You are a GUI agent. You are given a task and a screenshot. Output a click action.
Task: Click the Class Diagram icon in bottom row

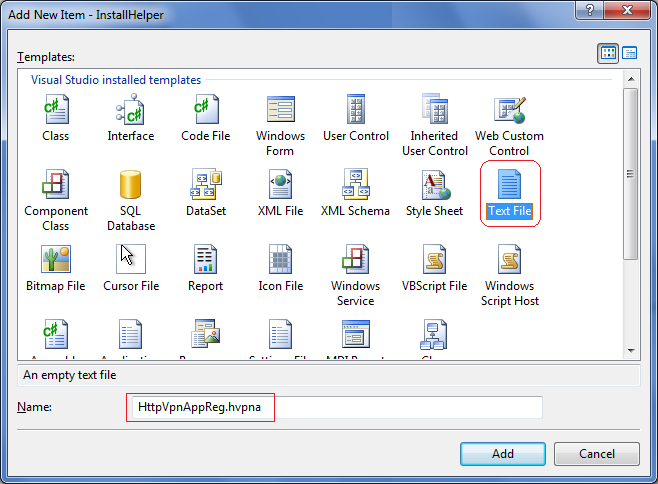tap(433, 335)
